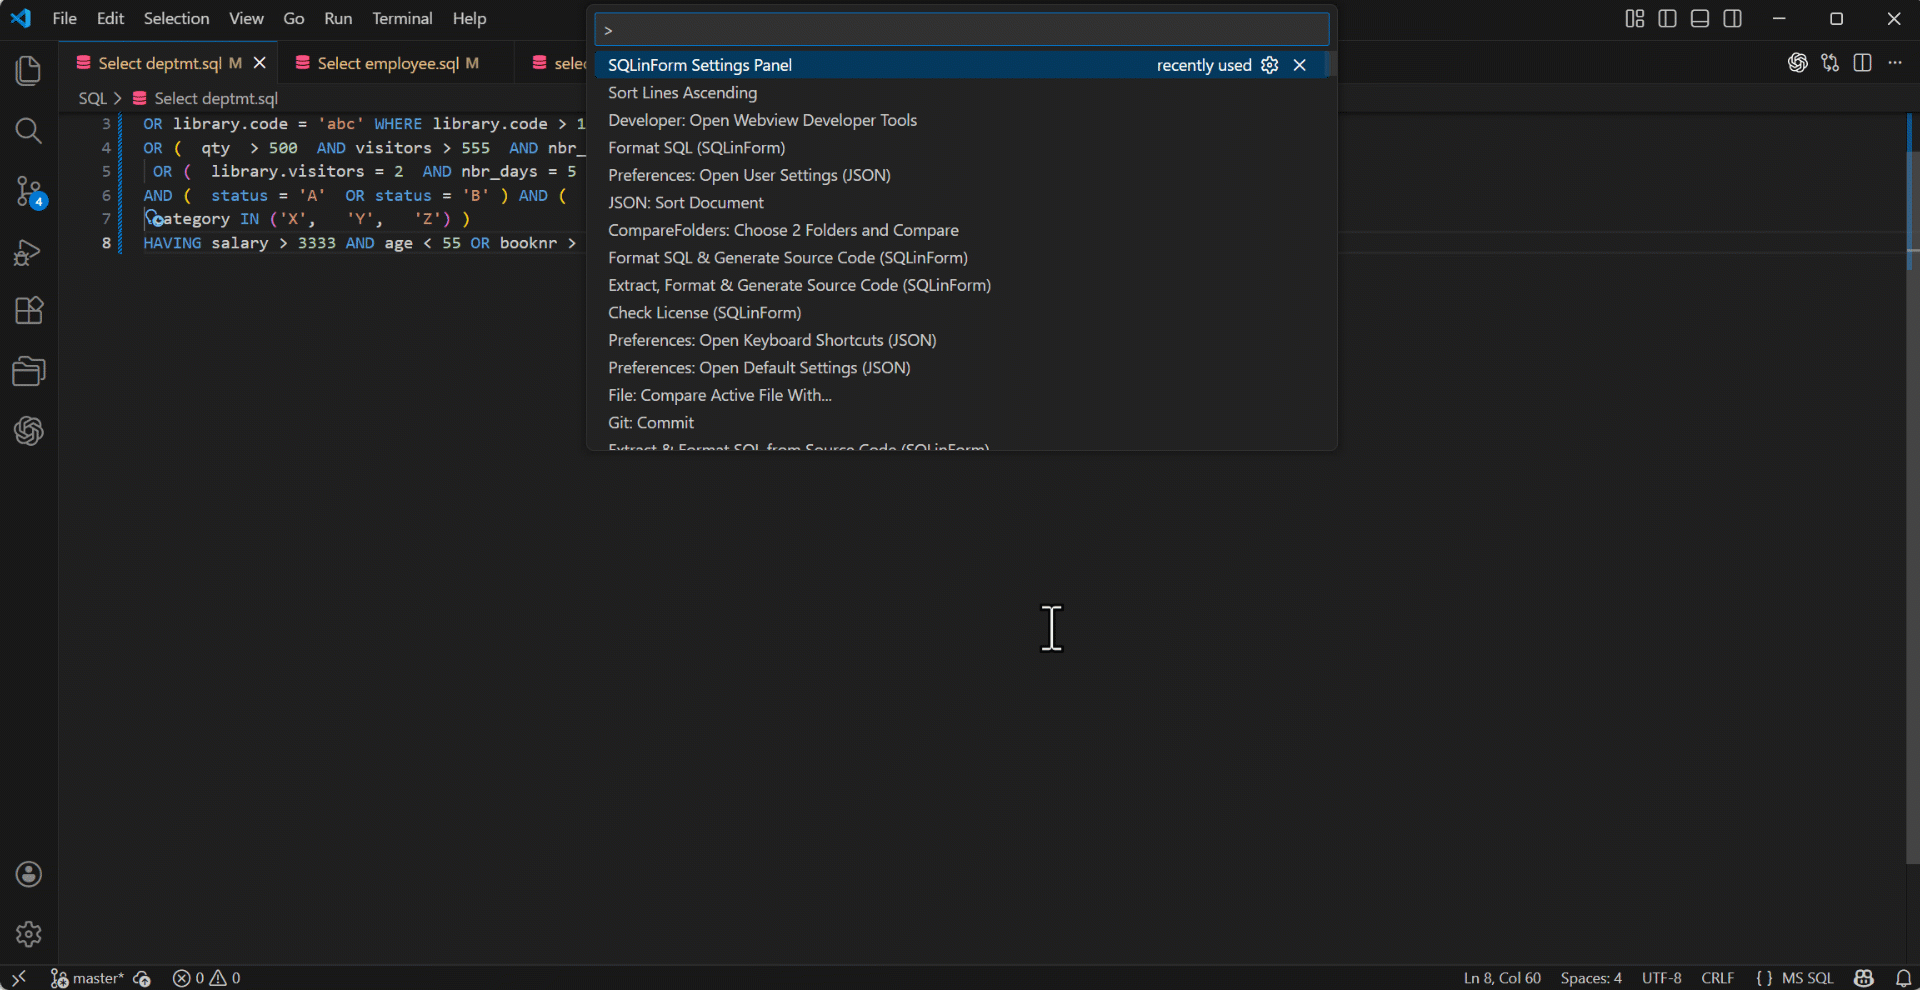Image resolution: width=1920 pixels, height=990 pixels.
Task: Show errors and warnings count in status bar
Action: [x=206, y=978]
